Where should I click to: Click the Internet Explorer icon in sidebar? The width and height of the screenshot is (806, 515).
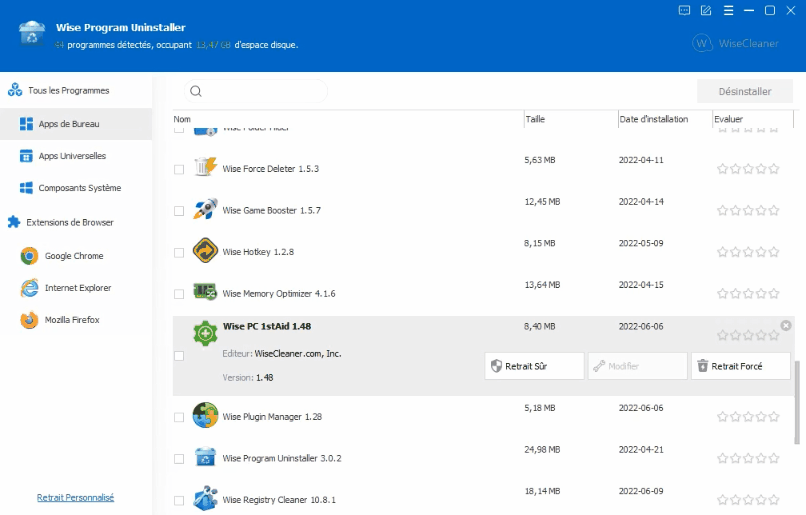tap(29, 288)
